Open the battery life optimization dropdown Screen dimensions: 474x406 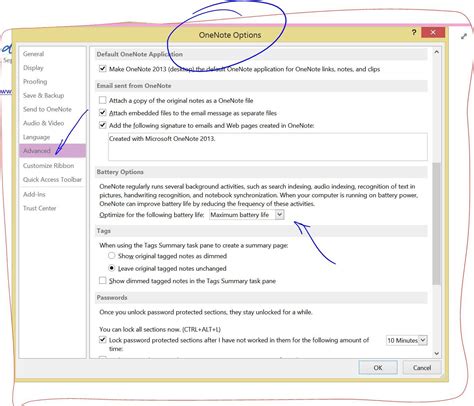280,215
